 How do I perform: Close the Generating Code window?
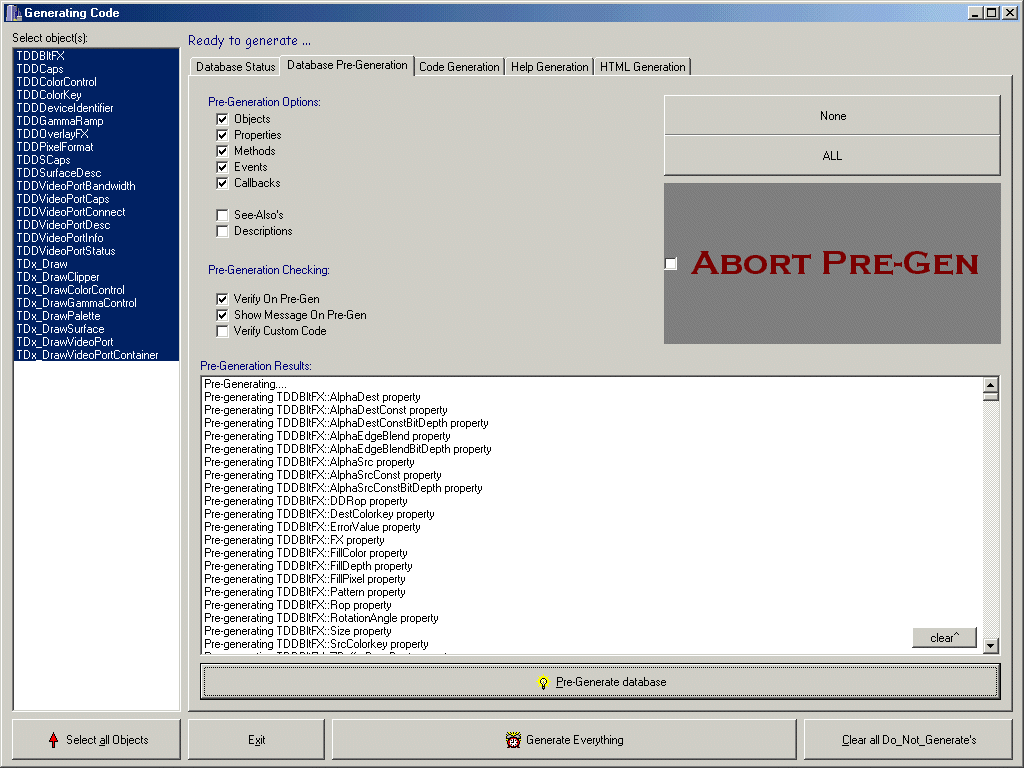pos(1009,13)
